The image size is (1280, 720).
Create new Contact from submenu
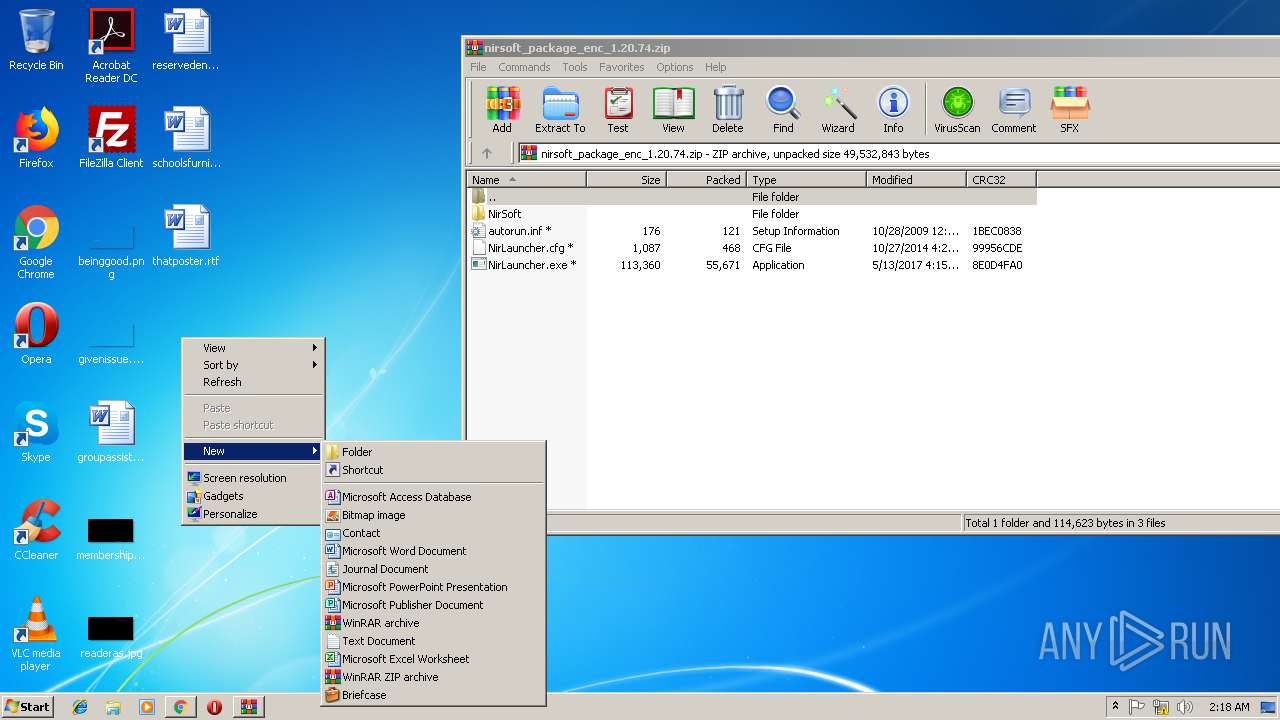pos(433,533)
